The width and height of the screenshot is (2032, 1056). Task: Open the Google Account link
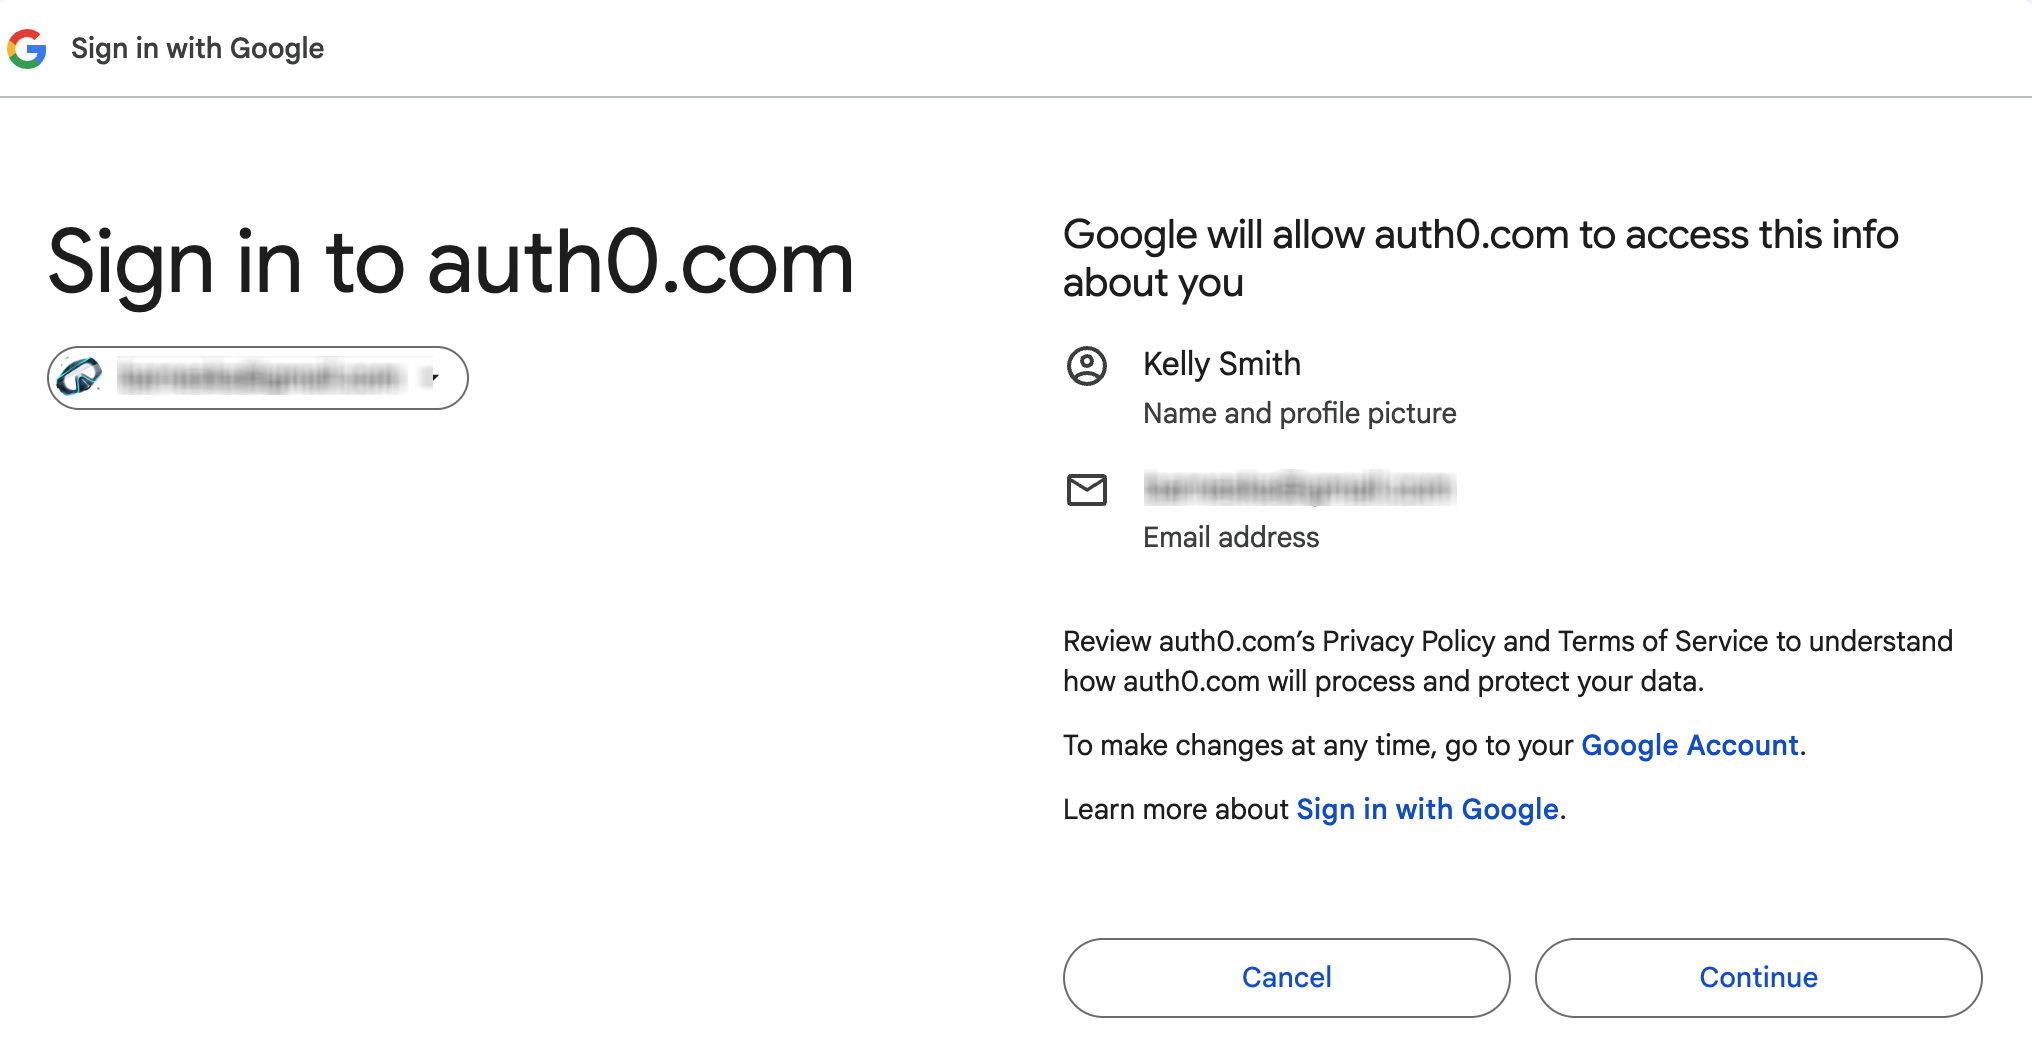click(1689, 745)
